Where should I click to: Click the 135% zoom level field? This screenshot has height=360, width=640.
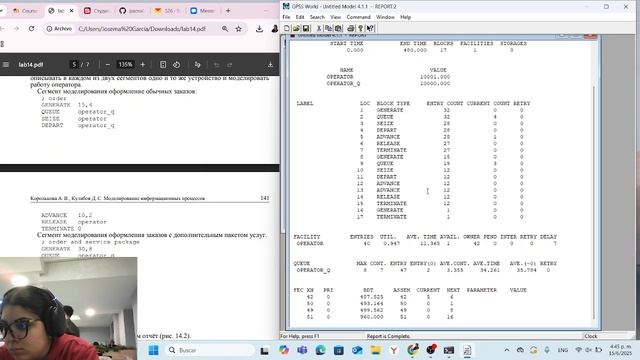pyautogui.click(x=125, y=64)
